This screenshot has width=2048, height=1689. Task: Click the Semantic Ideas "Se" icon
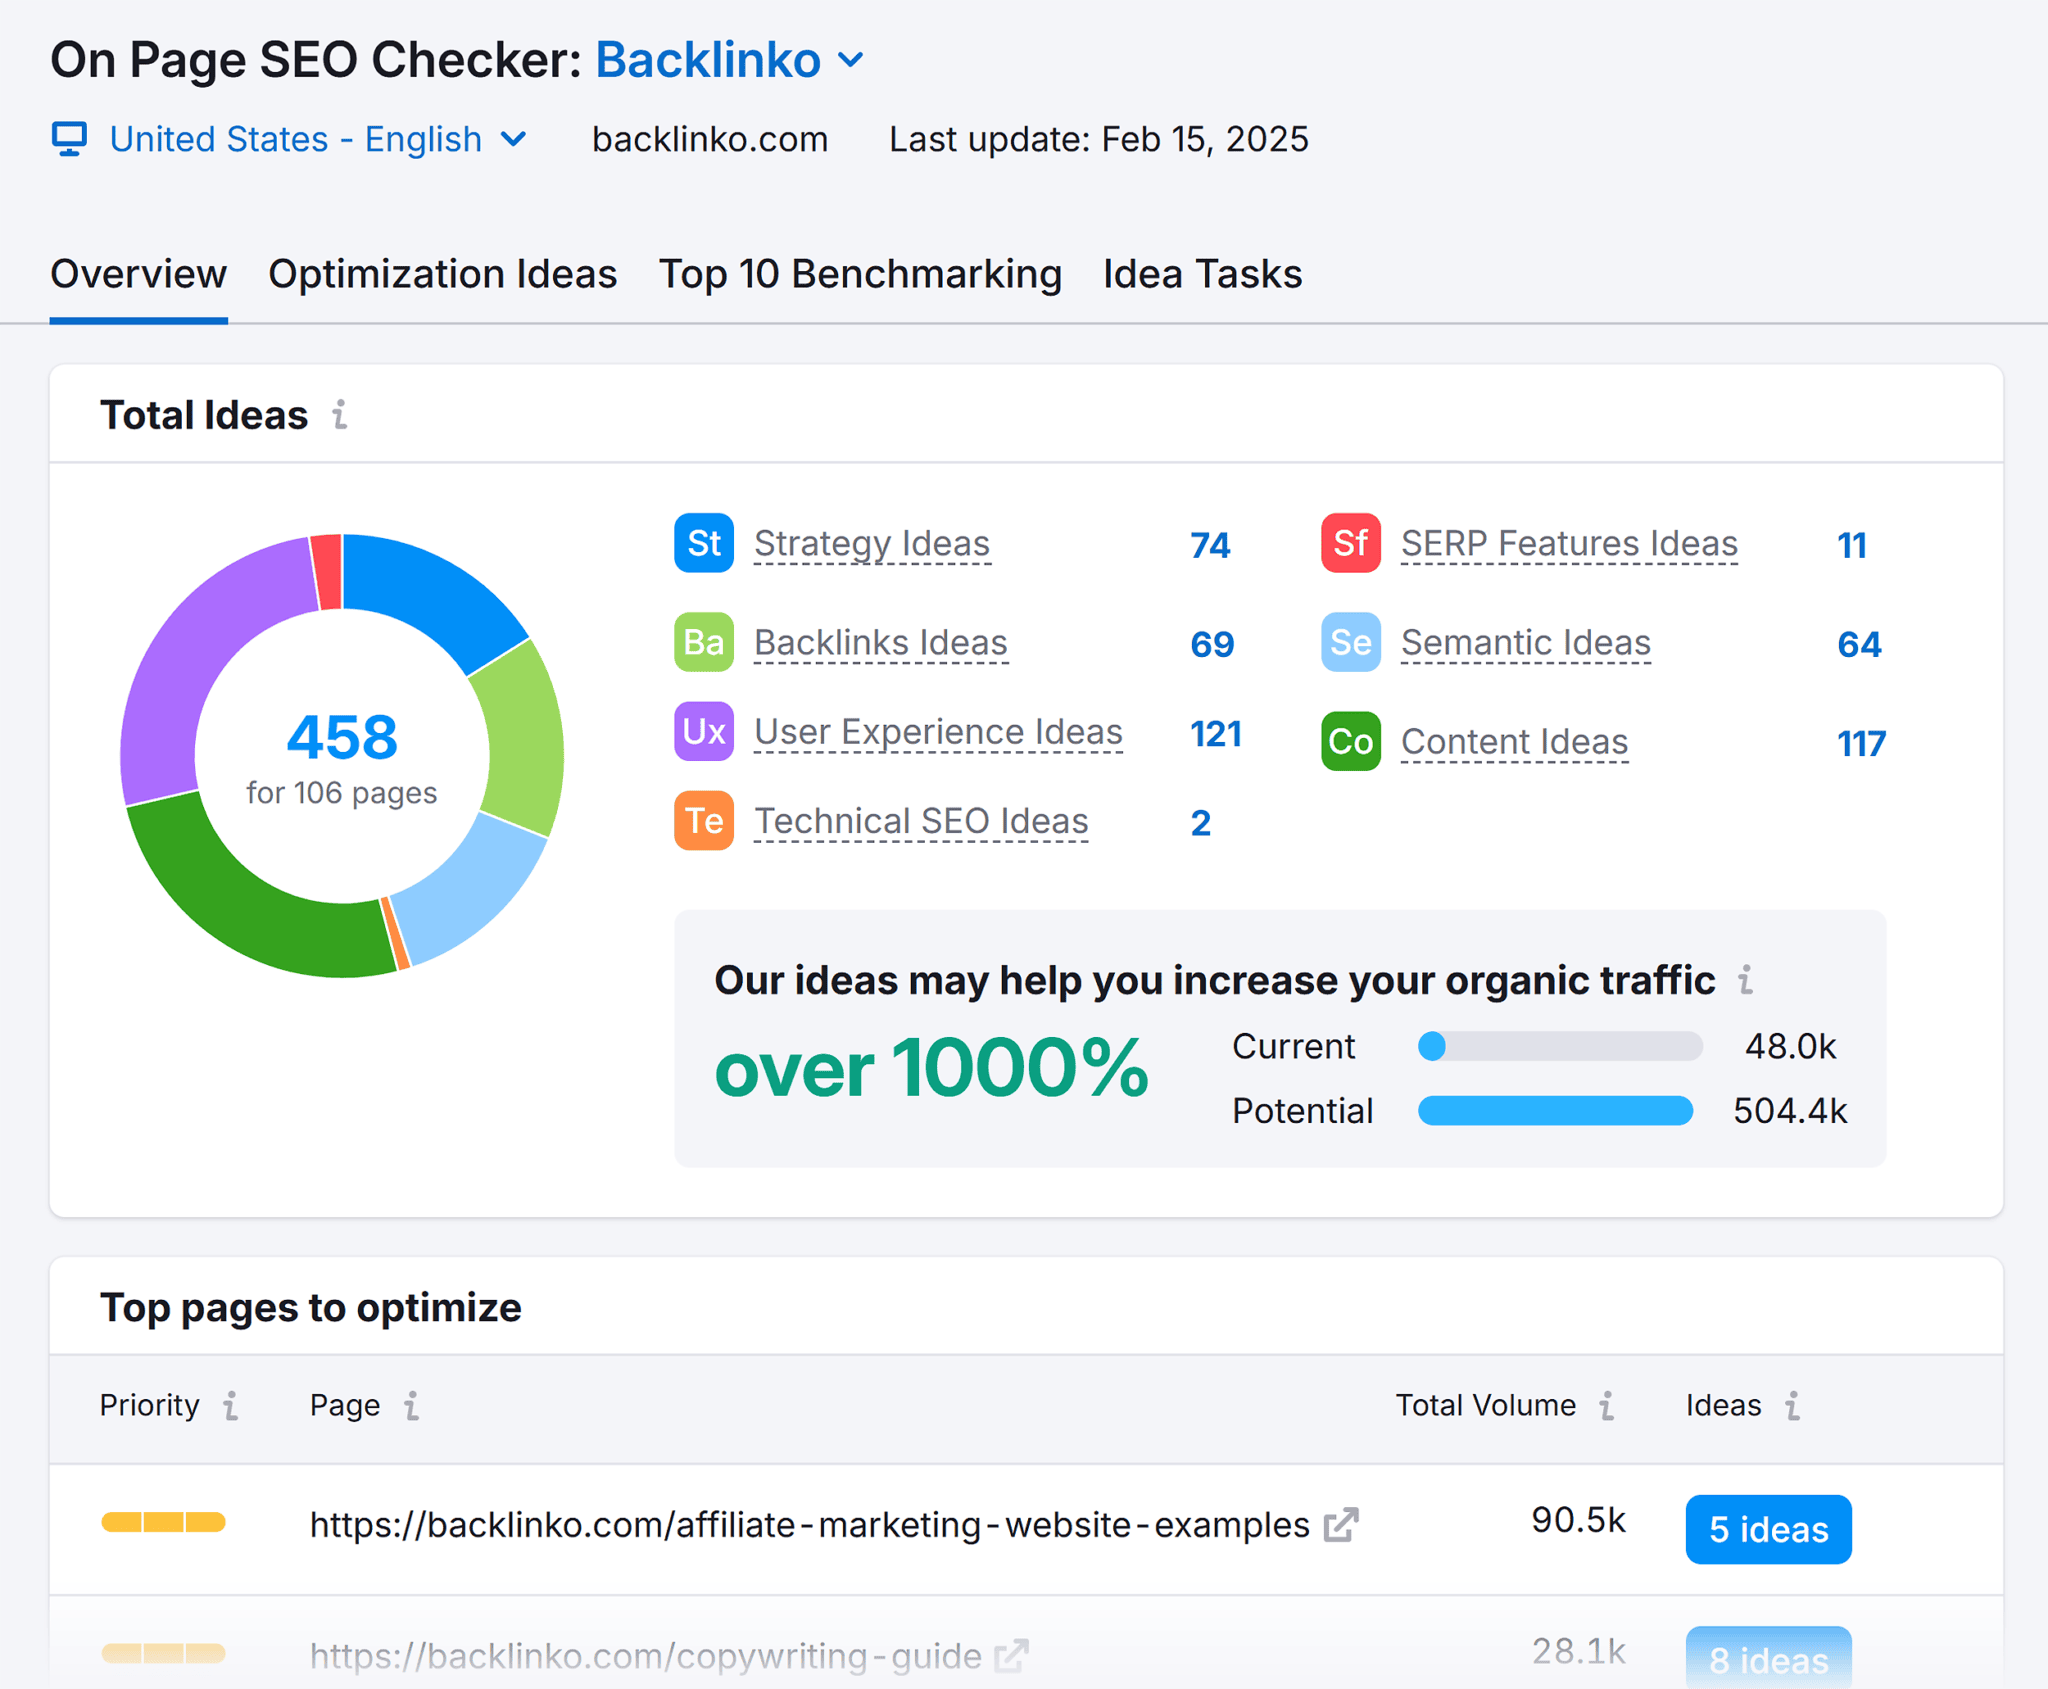1350,643
